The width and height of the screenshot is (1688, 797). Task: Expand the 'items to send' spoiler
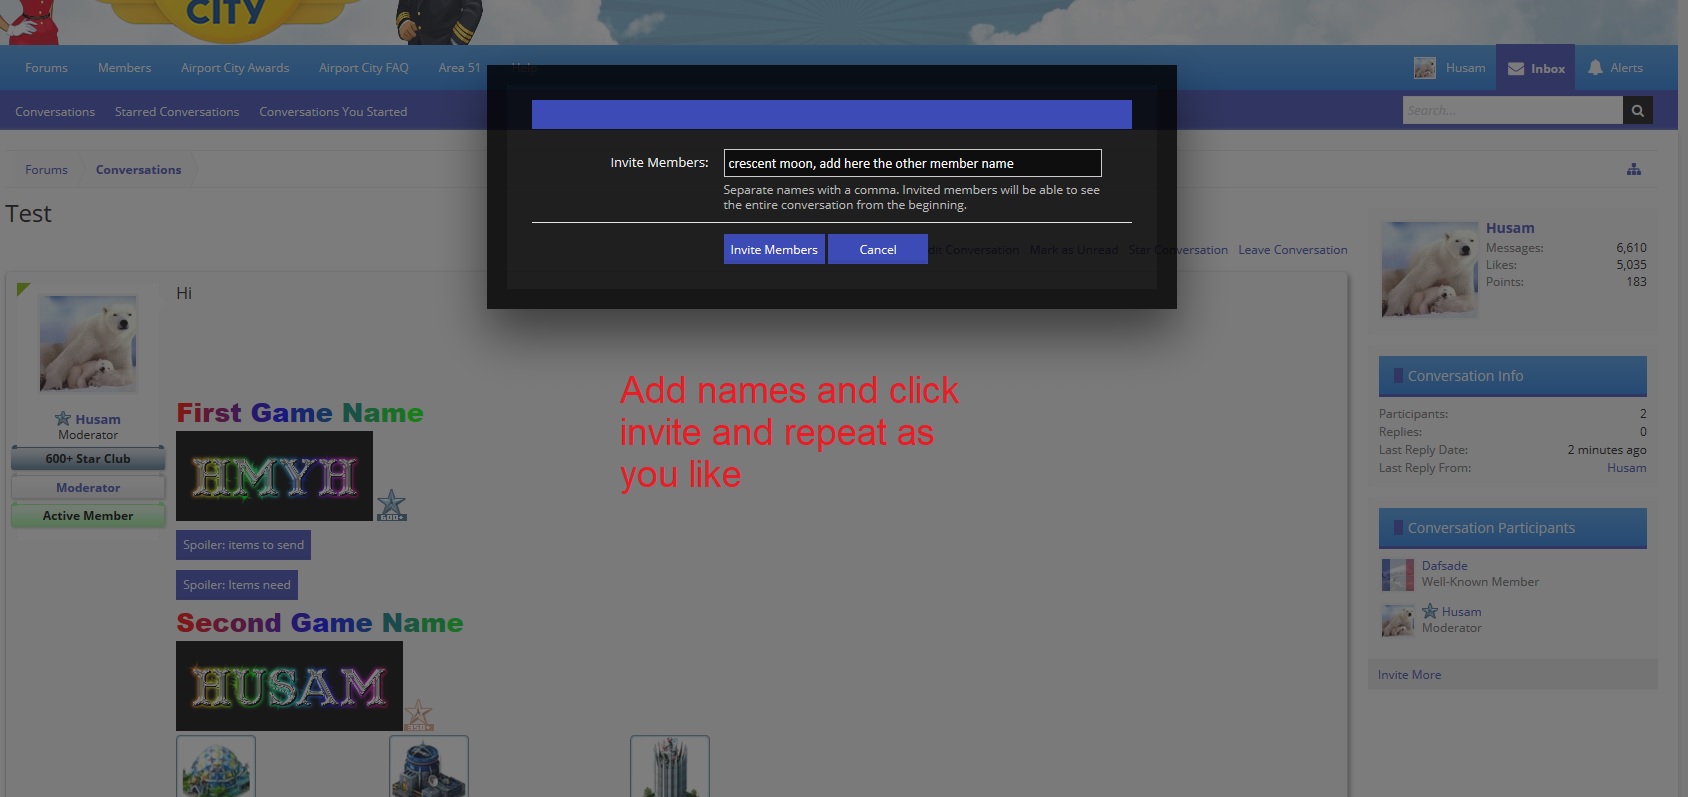[x=243, y=545]
